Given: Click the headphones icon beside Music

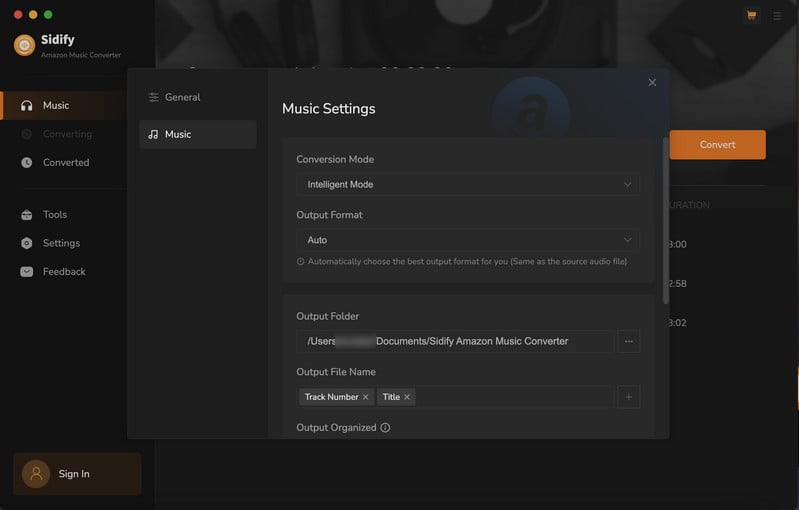Looking at the screenshot, I should click(x=26, y=105).
